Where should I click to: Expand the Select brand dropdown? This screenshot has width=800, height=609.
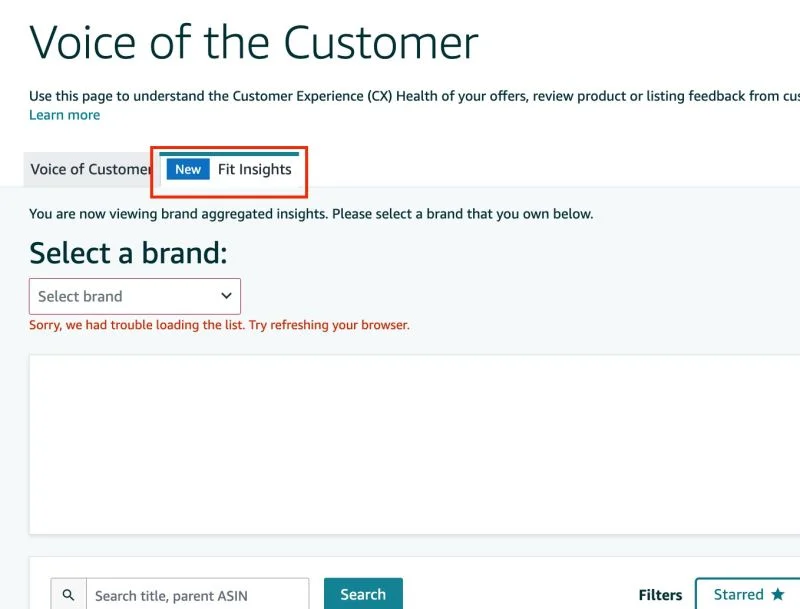pyautogui.click(x=135, y=296)
